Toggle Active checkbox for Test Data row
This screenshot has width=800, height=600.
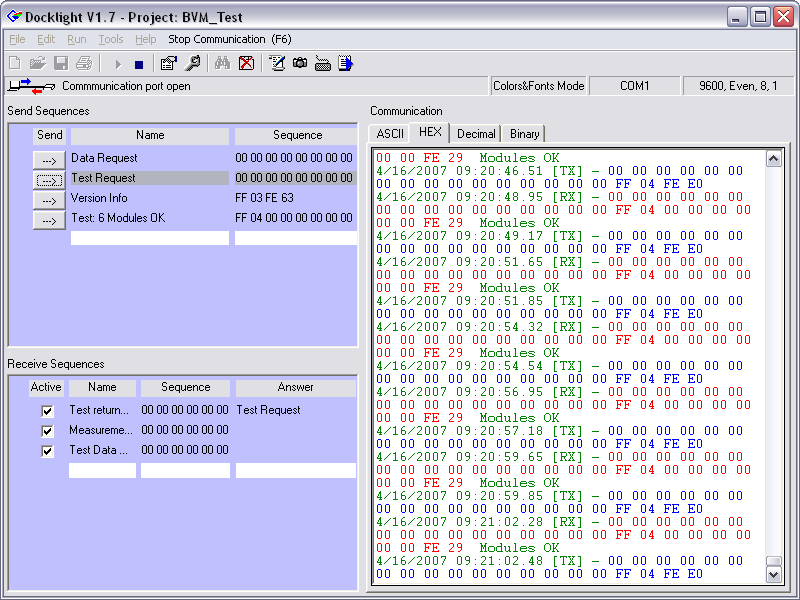pyautogui.click(x=47, y=451)
